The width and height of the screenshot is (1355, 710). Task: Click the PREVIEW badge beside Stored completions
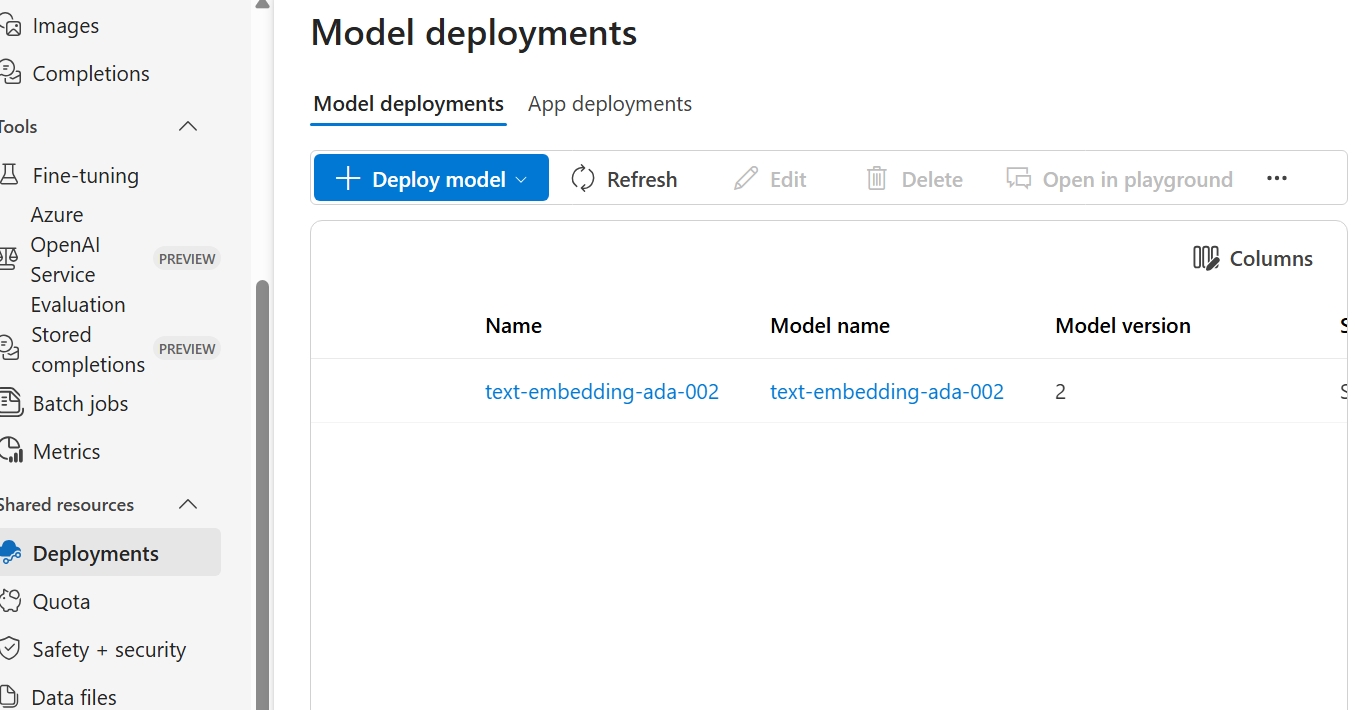click(x=187, y=349)
